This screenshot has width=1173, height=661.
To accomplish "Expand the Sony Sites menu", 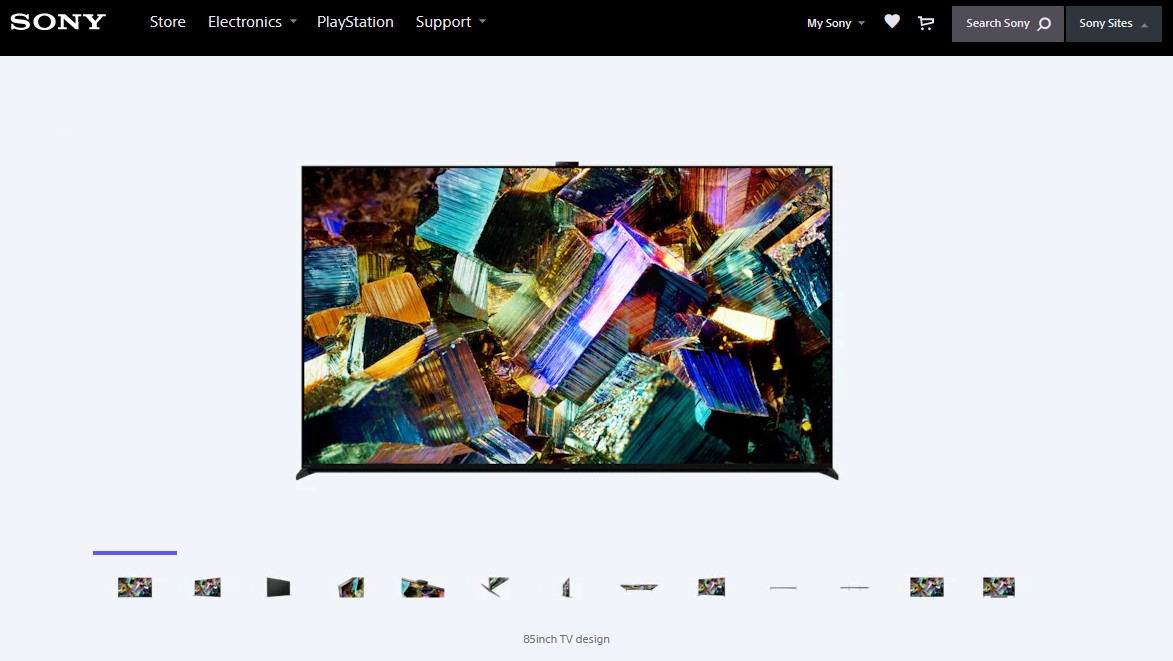I will [1113, 23].
